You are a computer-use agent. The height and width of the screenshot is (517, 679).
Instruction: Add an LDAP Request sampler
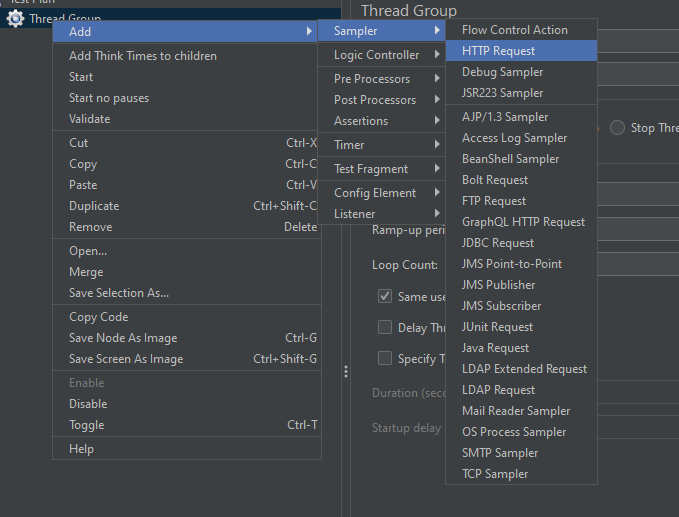click(x=521, y=390)
